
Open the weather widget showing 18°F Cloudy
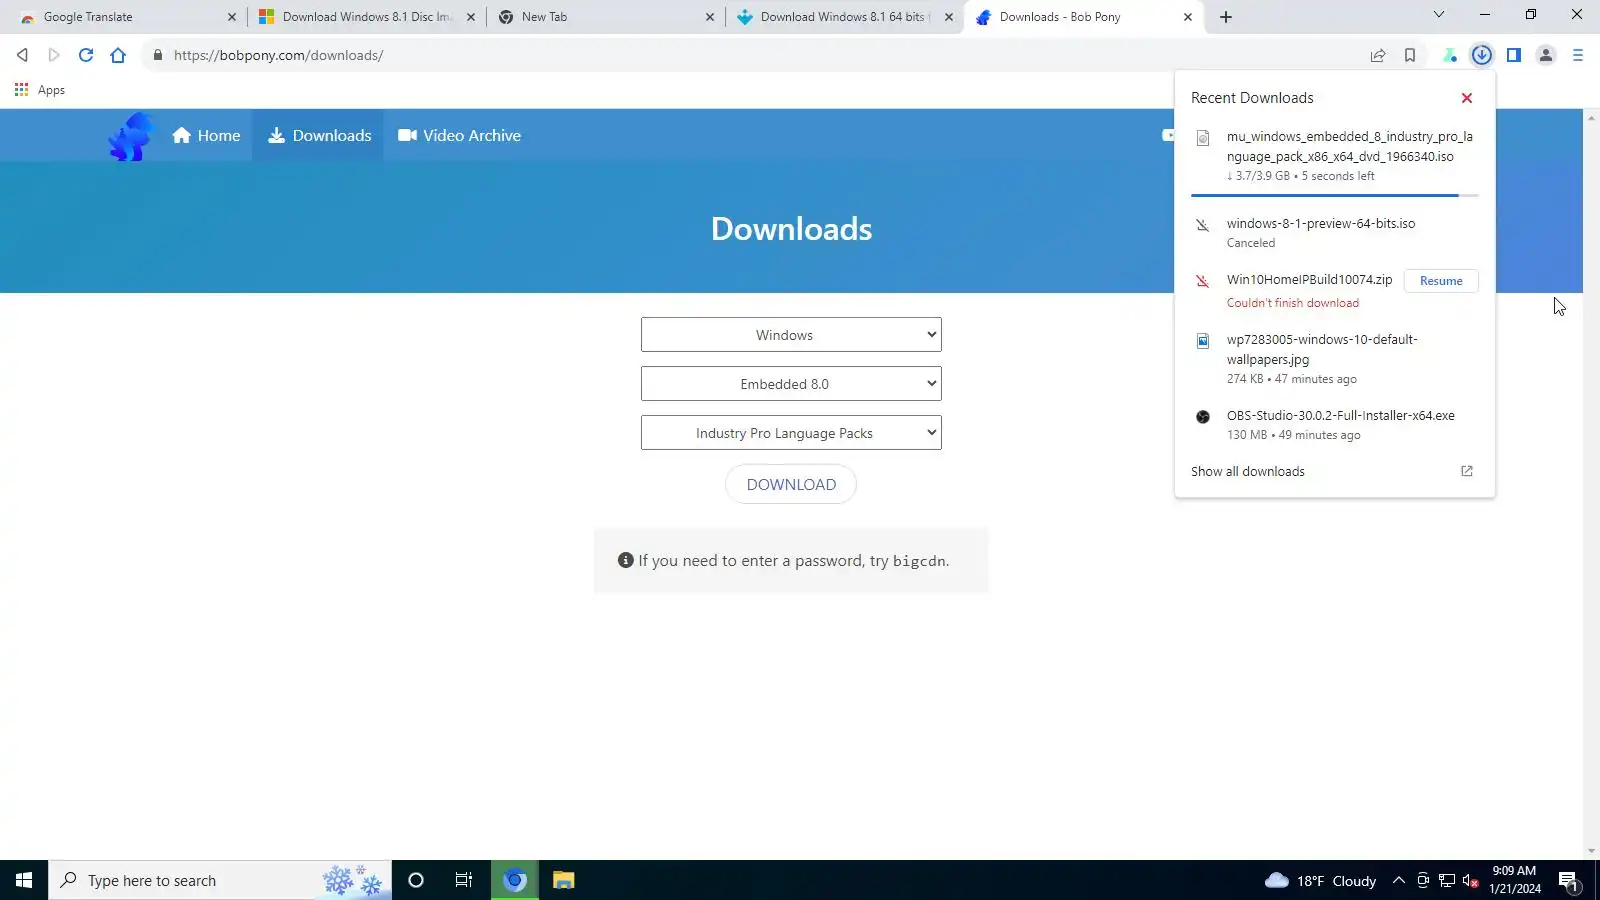tap(1321, 881)
